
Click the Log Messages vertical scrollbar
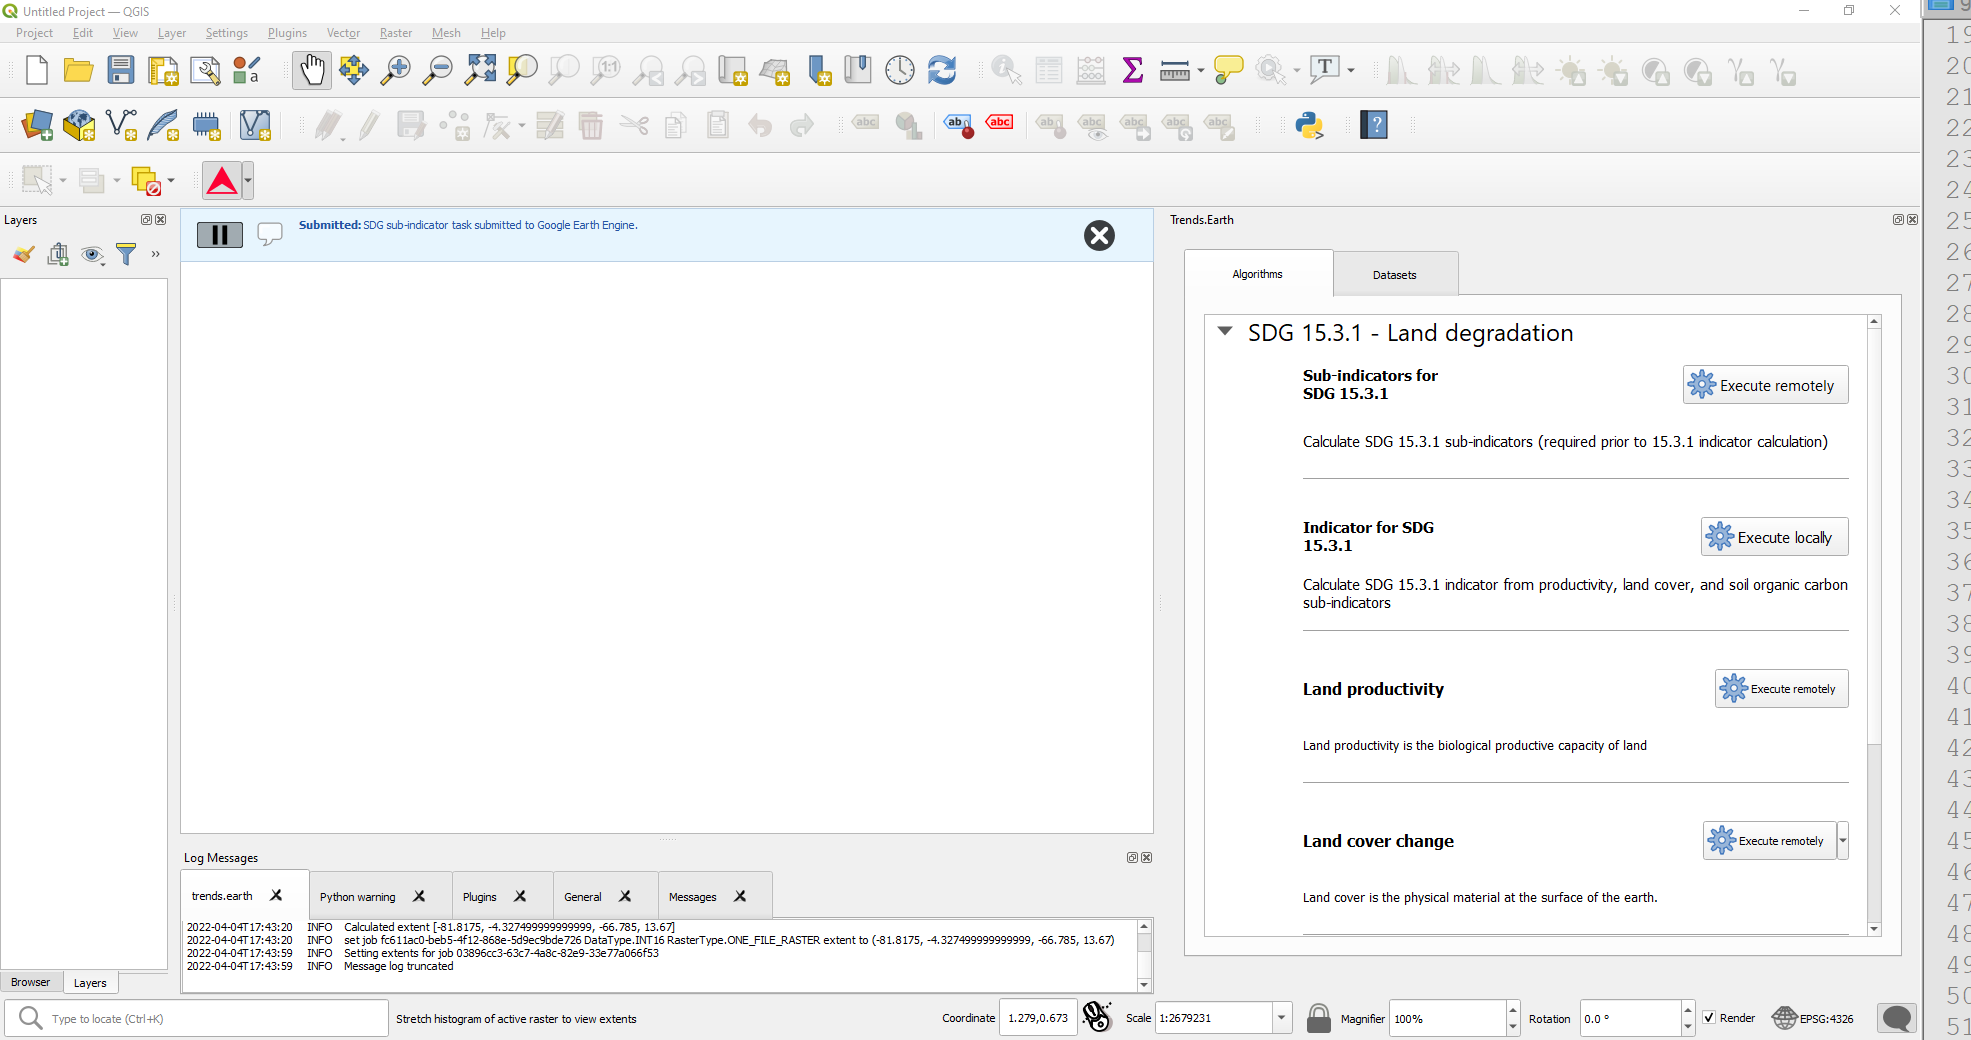[x=1144, y=955]
